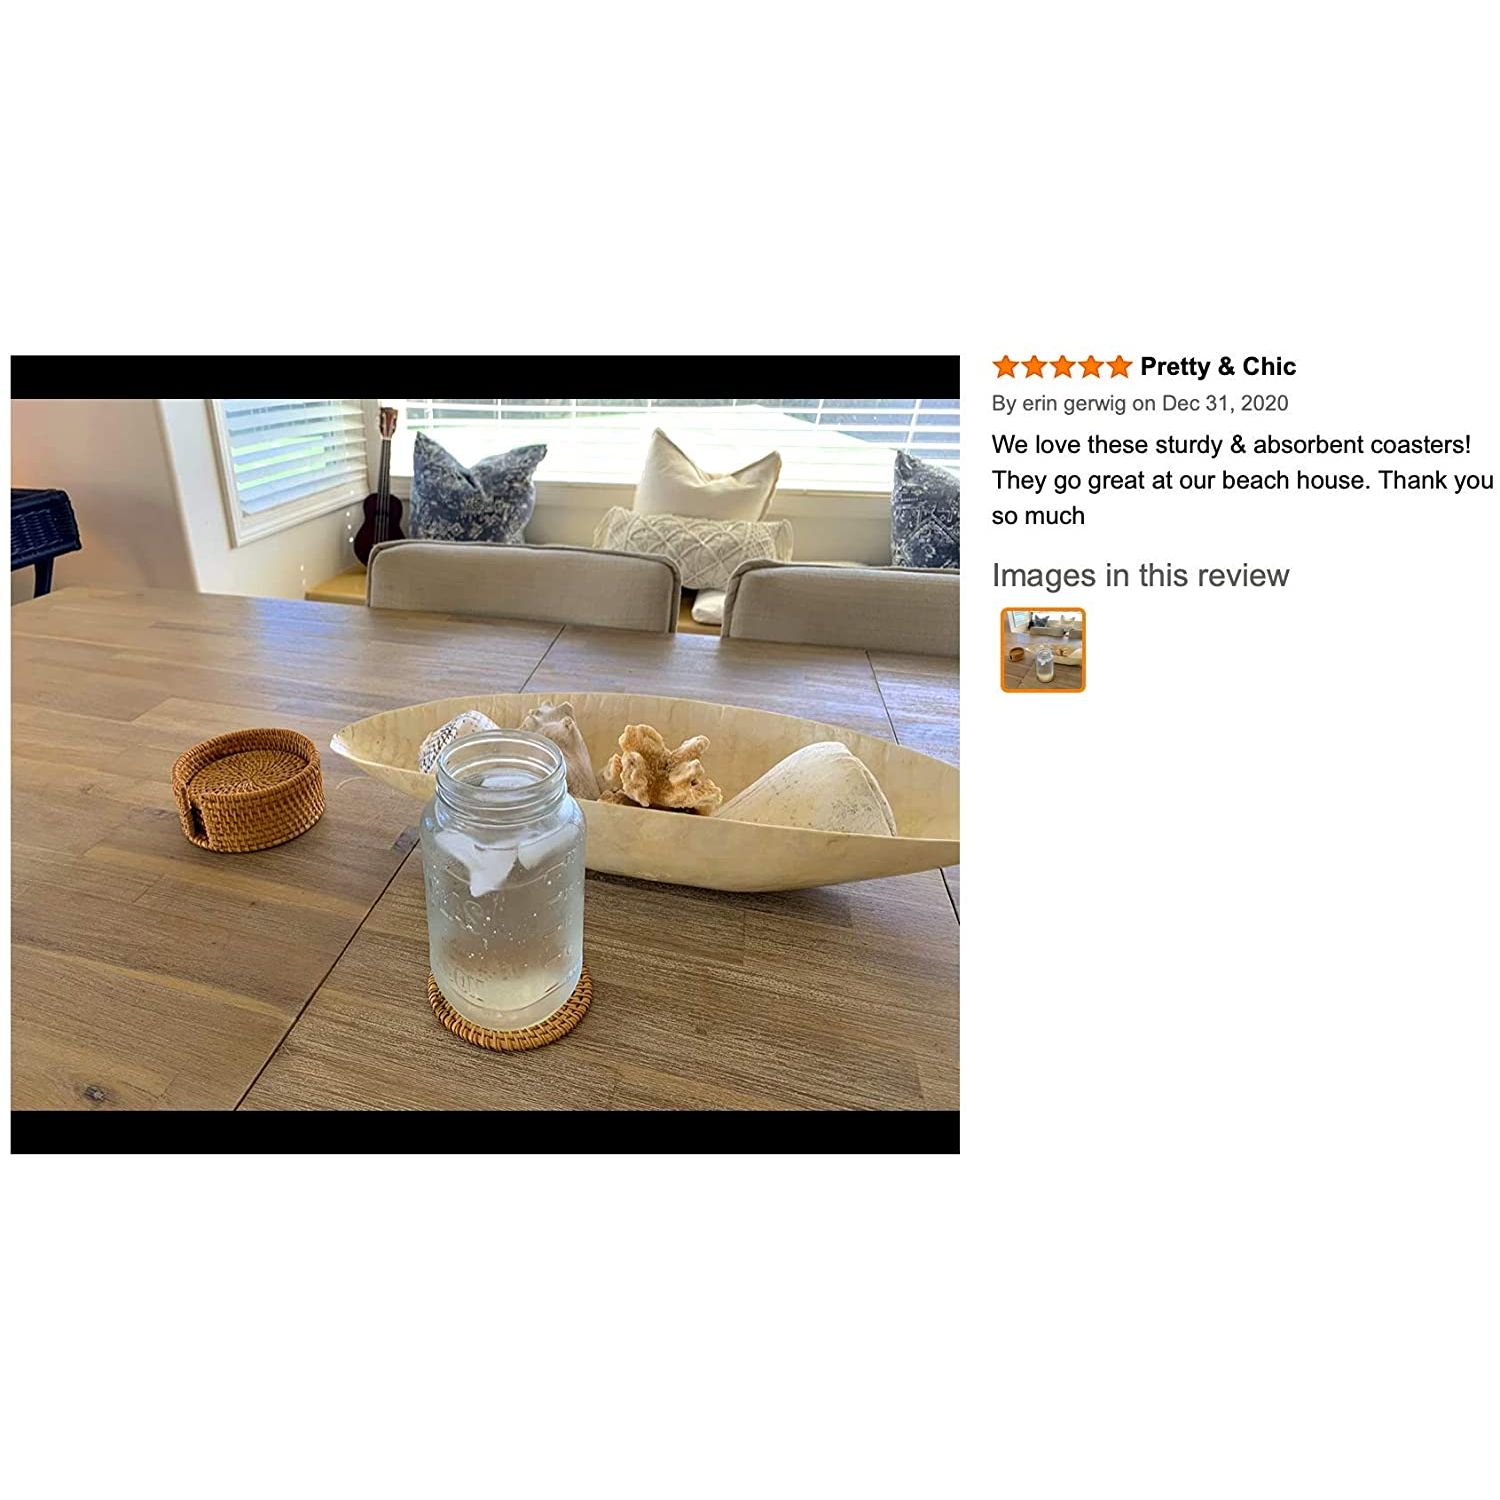This screenshot has width=1500, height=1500.
Task: Click the middle third rating star
Action: coord(1062,367)
